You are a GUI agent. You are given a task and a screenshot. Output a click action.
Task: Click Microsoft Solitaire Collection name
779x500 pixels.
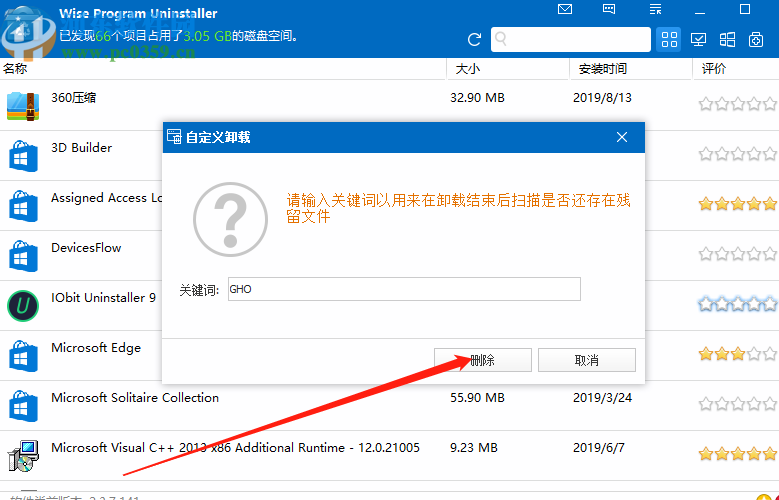pos(135,398)
